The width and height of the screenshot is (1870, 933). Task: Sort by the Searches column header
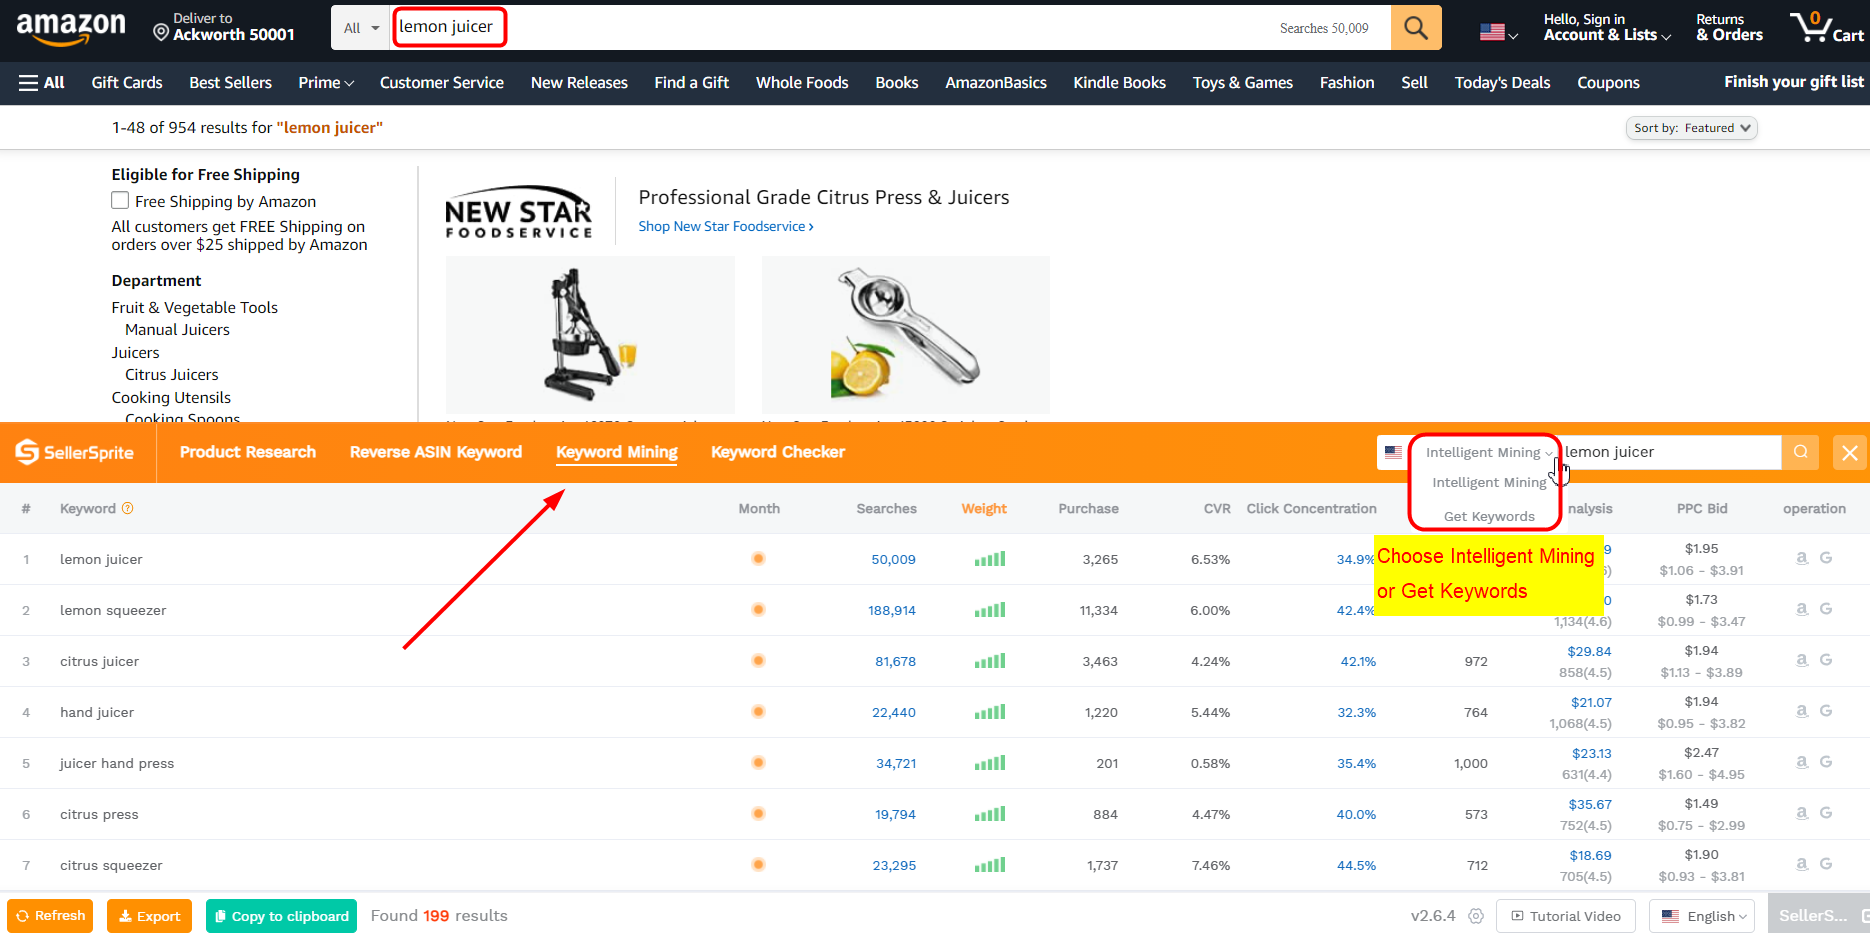click(x=886, y=509)
